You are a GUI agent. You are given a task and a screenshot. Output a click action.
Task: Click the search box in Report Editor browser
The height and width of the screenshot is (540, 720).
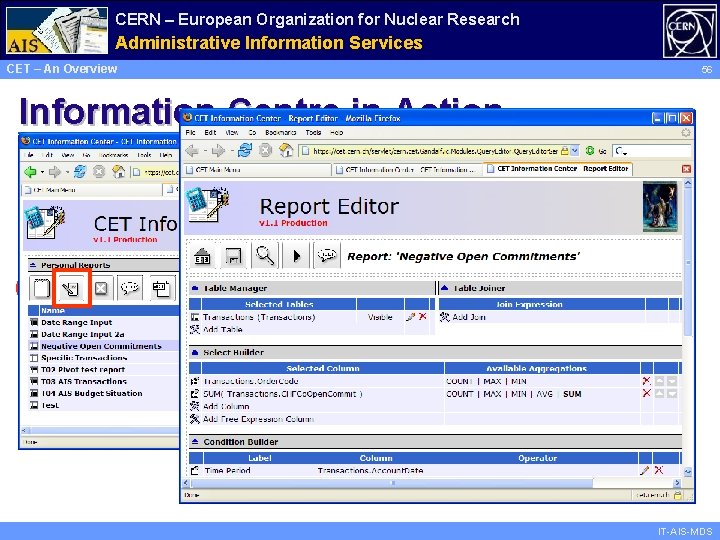(652, 151)
